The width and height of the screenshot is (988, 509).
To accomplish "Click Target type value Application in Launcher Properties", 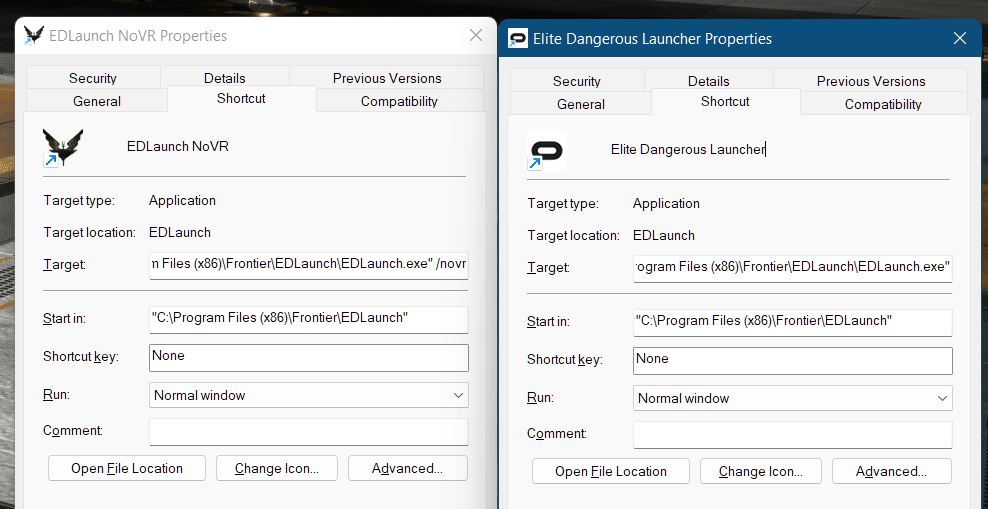I will point(666,204).
